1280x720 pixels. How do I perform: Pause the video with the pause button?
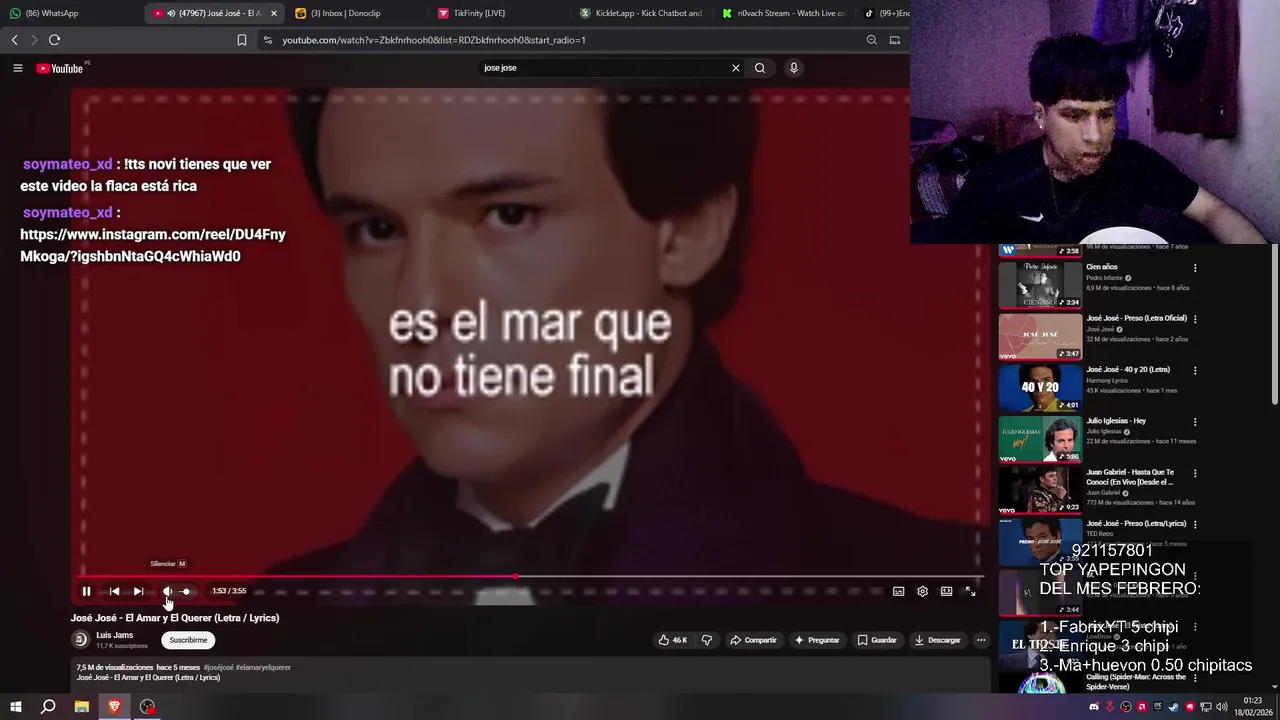(x=86, y=591)
